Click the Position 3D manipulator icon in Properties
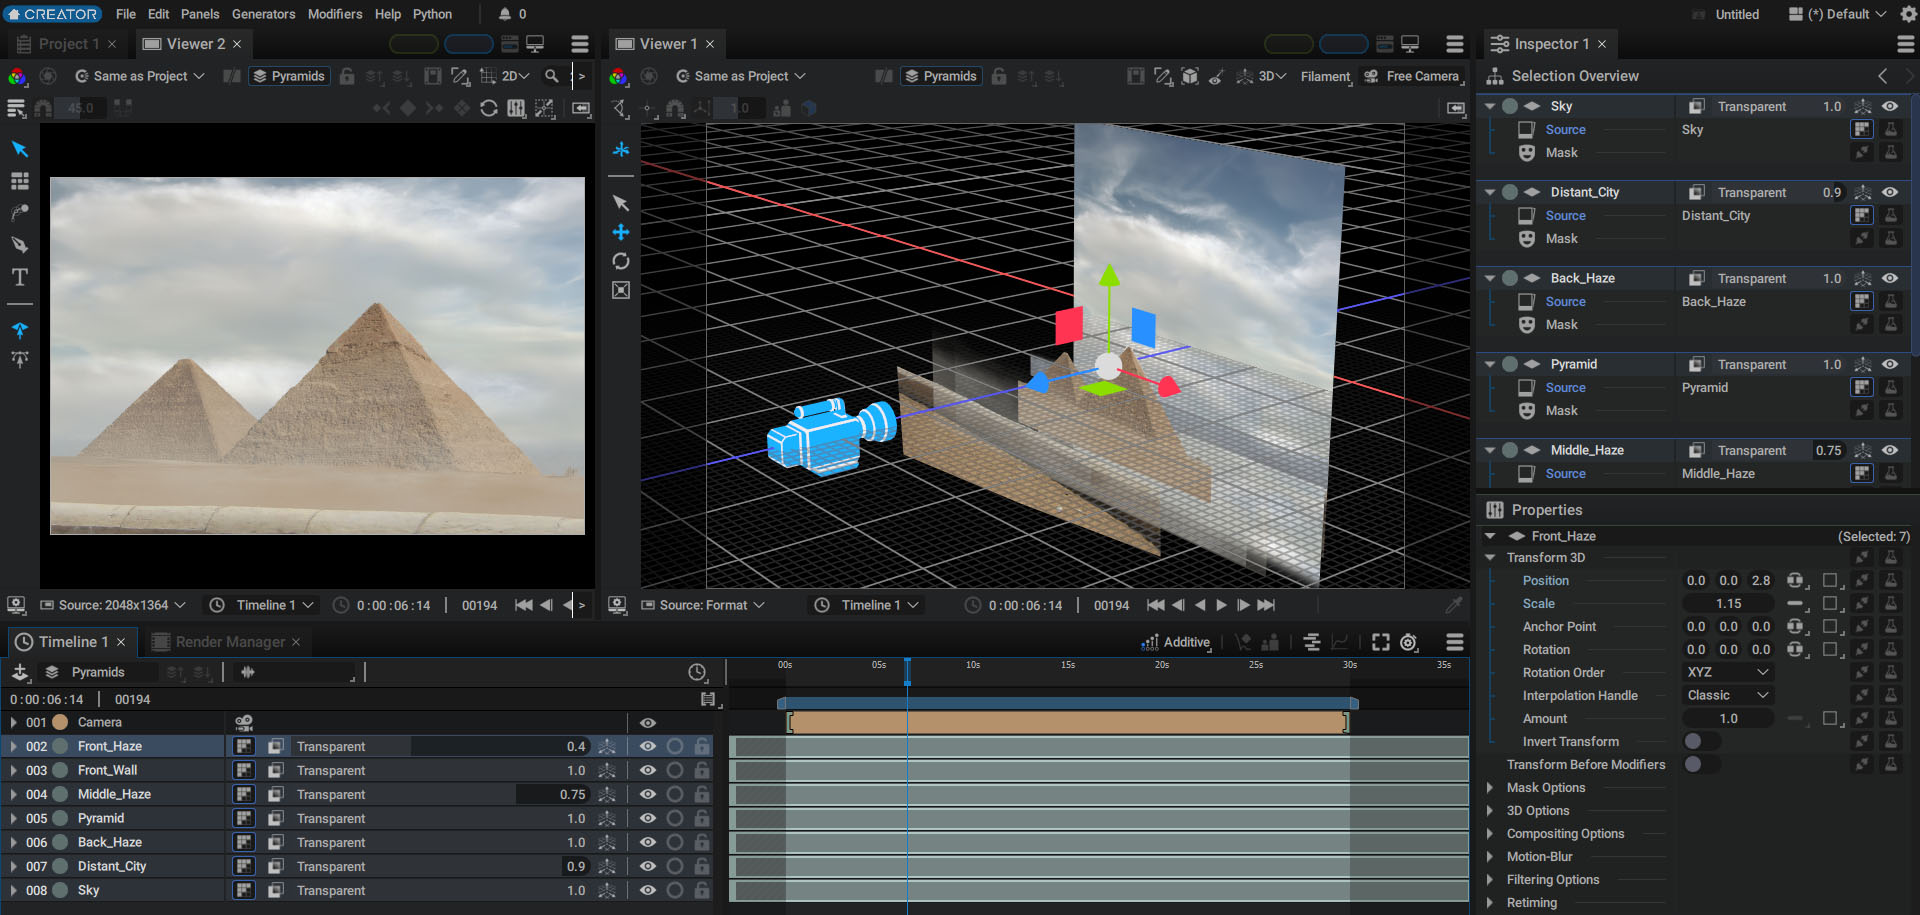Screen dimensions: 1920x915 [x=1796, y=581]
